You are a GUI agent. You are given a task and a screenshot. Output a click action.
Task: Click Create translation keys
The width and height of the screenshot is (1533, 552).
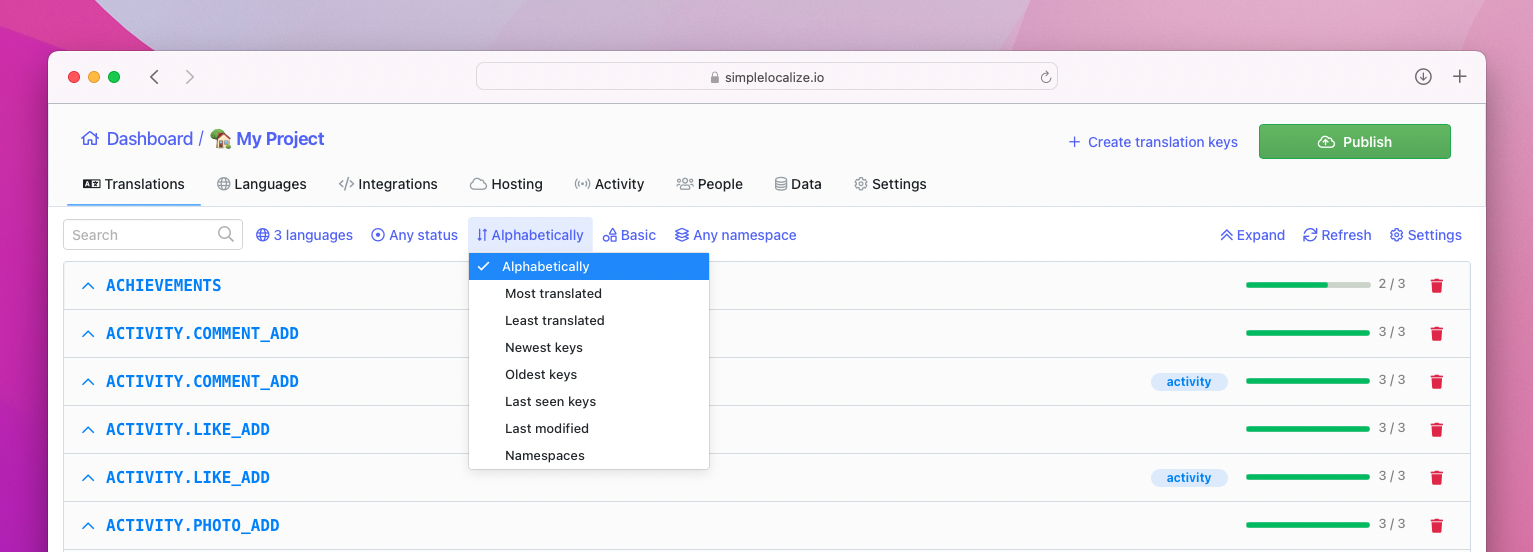click(x=1153, y=142)
